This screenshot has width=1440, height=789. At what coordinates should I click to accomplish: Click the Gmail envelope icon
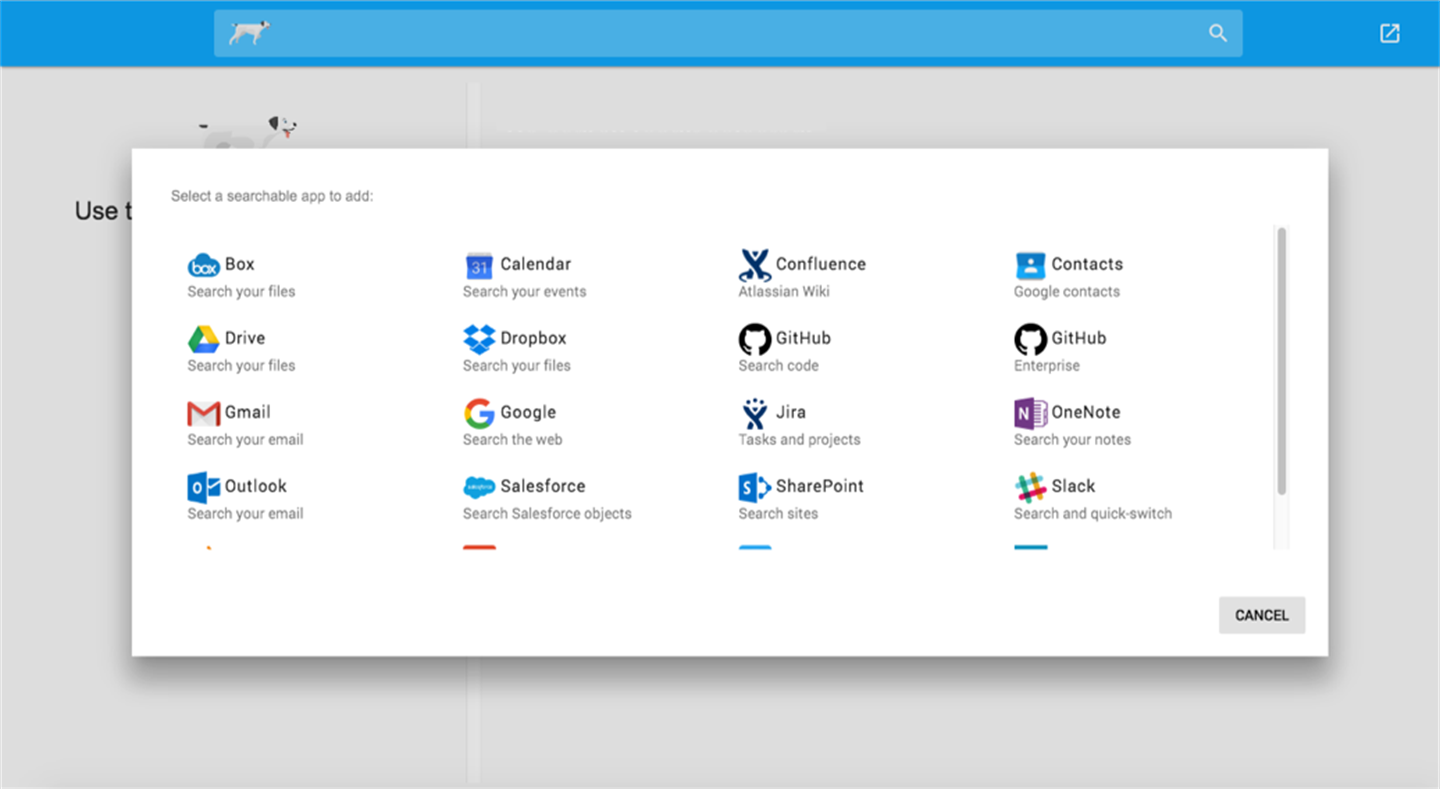(204, 413)
